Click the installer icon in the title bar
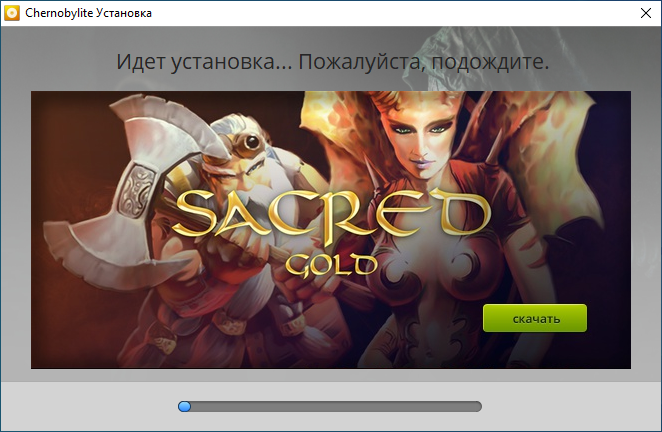This screenshot has height=432, width=662. point(12,13)
